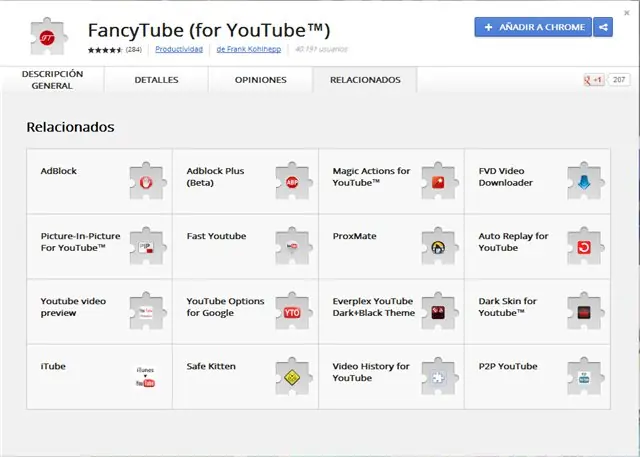This screenshot has height=457, width=640.
Task: Click the Everplex YouTube Dark+Black Theme title
Action: 373,307
